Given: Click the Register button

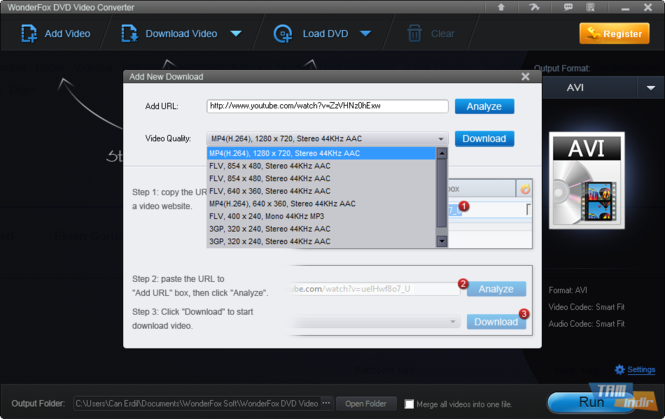Looking at the screenshot, I should point(614,34).
